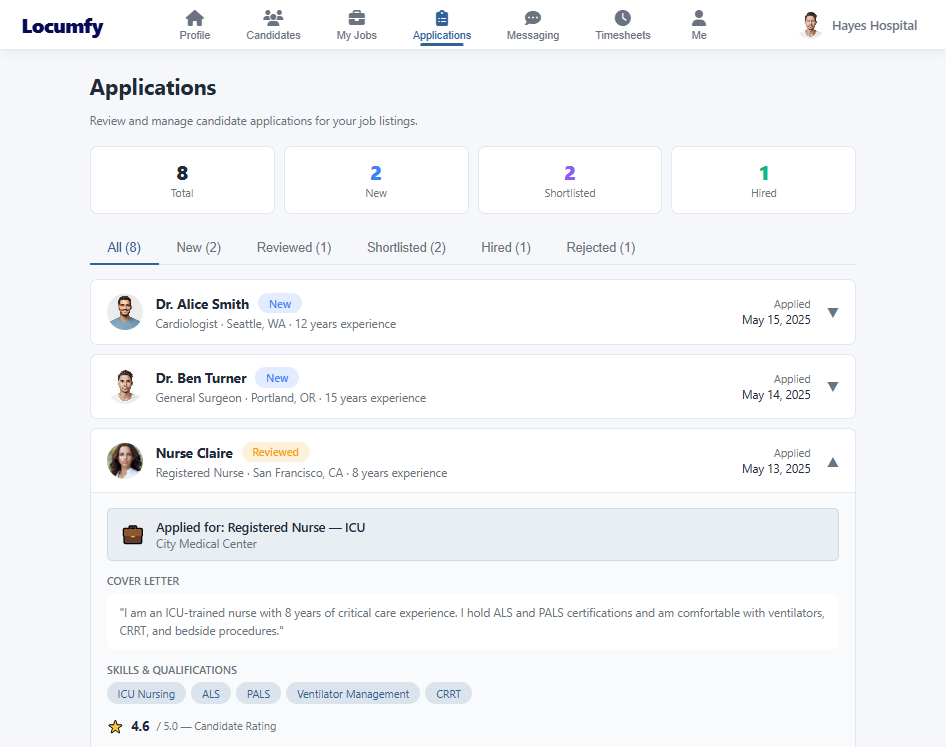Click the SKILLS & QUALIFICATIONS section label
Screen dimensions: 946x747
(x=172, y=670)
